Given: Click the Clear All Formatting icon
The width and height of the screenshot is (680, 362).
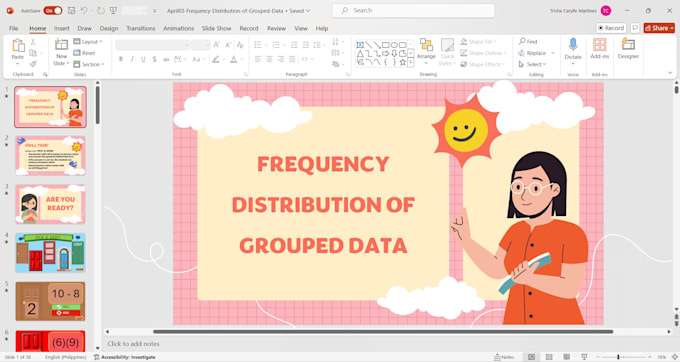Looking at the screenshot, I should pyautogui.click(x=240, y=45).
